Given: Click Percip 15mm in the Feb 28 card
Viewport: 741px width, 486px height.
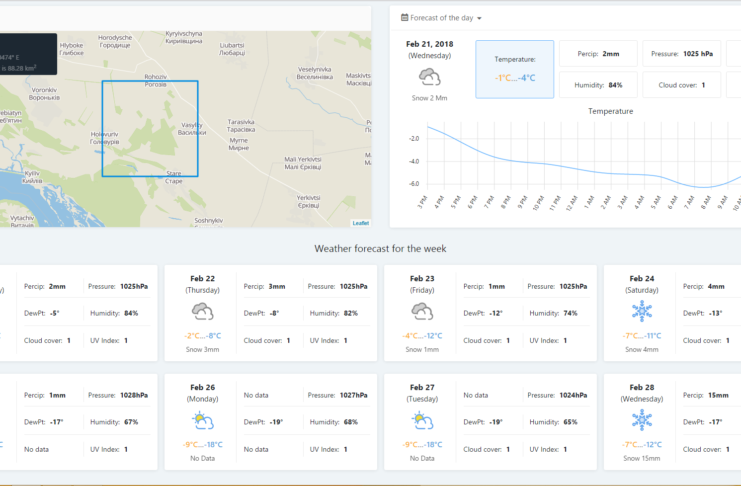Looking at the screenshot, I should (x=706, y=395).
